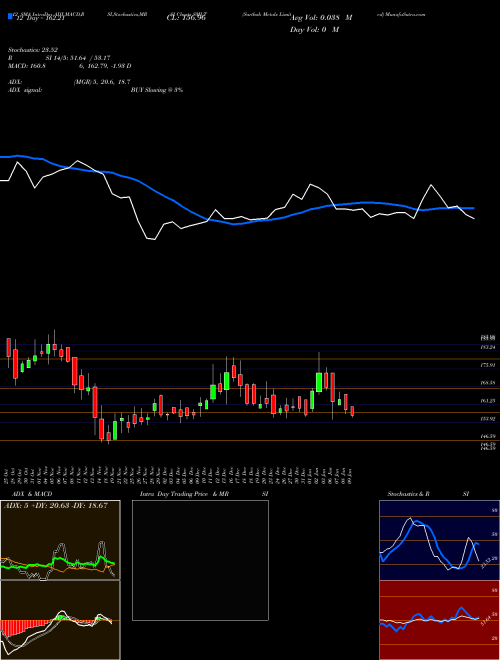The height and width of the screenshot is (660, 500).
Task: Open the dark blue Stochastics chart panel
Action: 439,540
